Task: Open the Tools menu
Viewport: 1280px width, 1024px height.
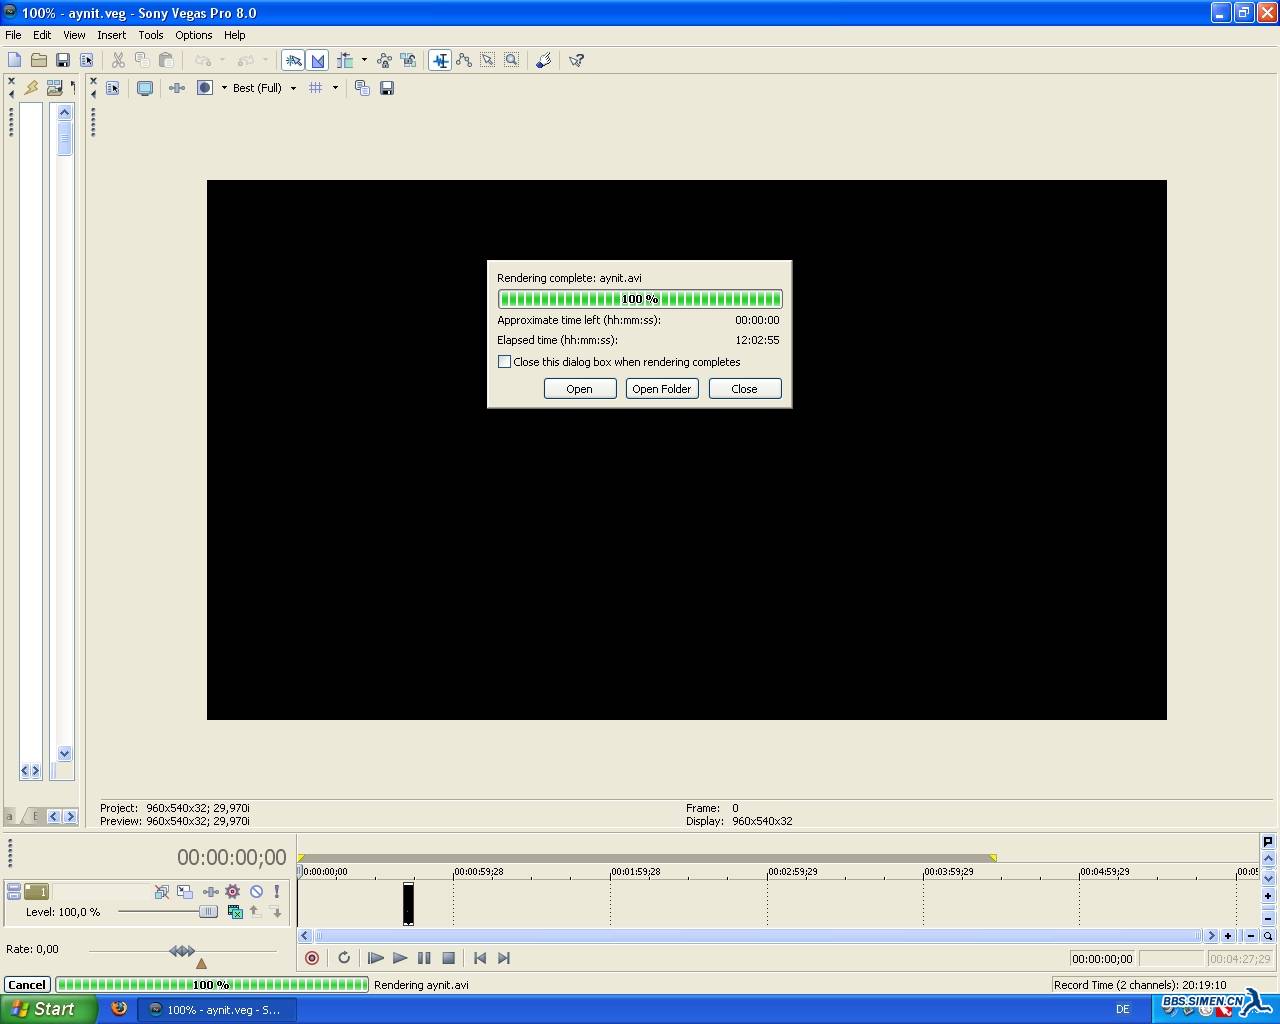Action: (151, 35)
